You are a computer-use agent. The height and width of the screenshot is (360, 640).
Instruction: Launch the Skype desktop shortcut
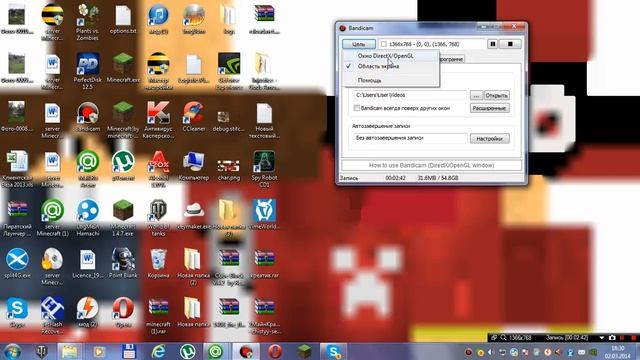tap(17, 313)
